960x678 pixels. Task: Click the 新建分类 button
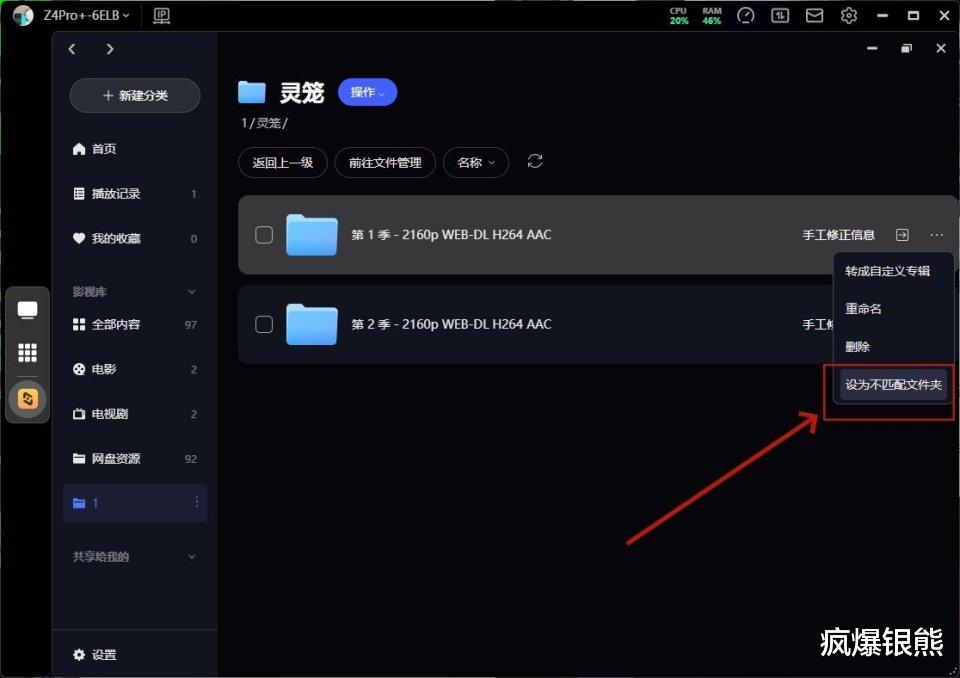[x=135, y=96]
